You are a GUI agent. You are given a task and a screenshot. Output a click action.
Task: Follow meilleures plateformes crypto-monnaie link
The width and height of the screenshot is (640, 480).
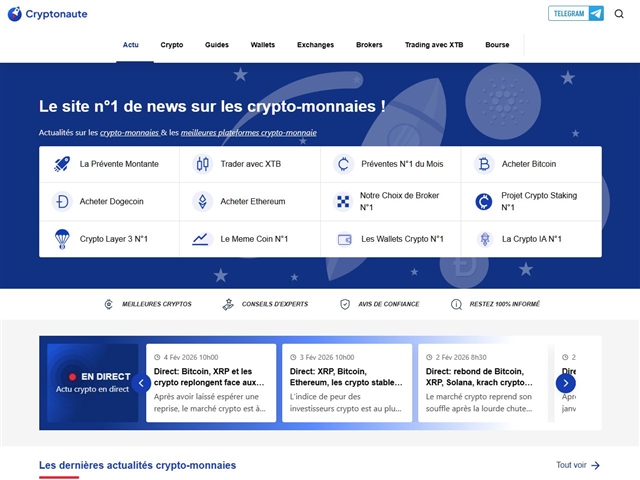tap(249, 133)
